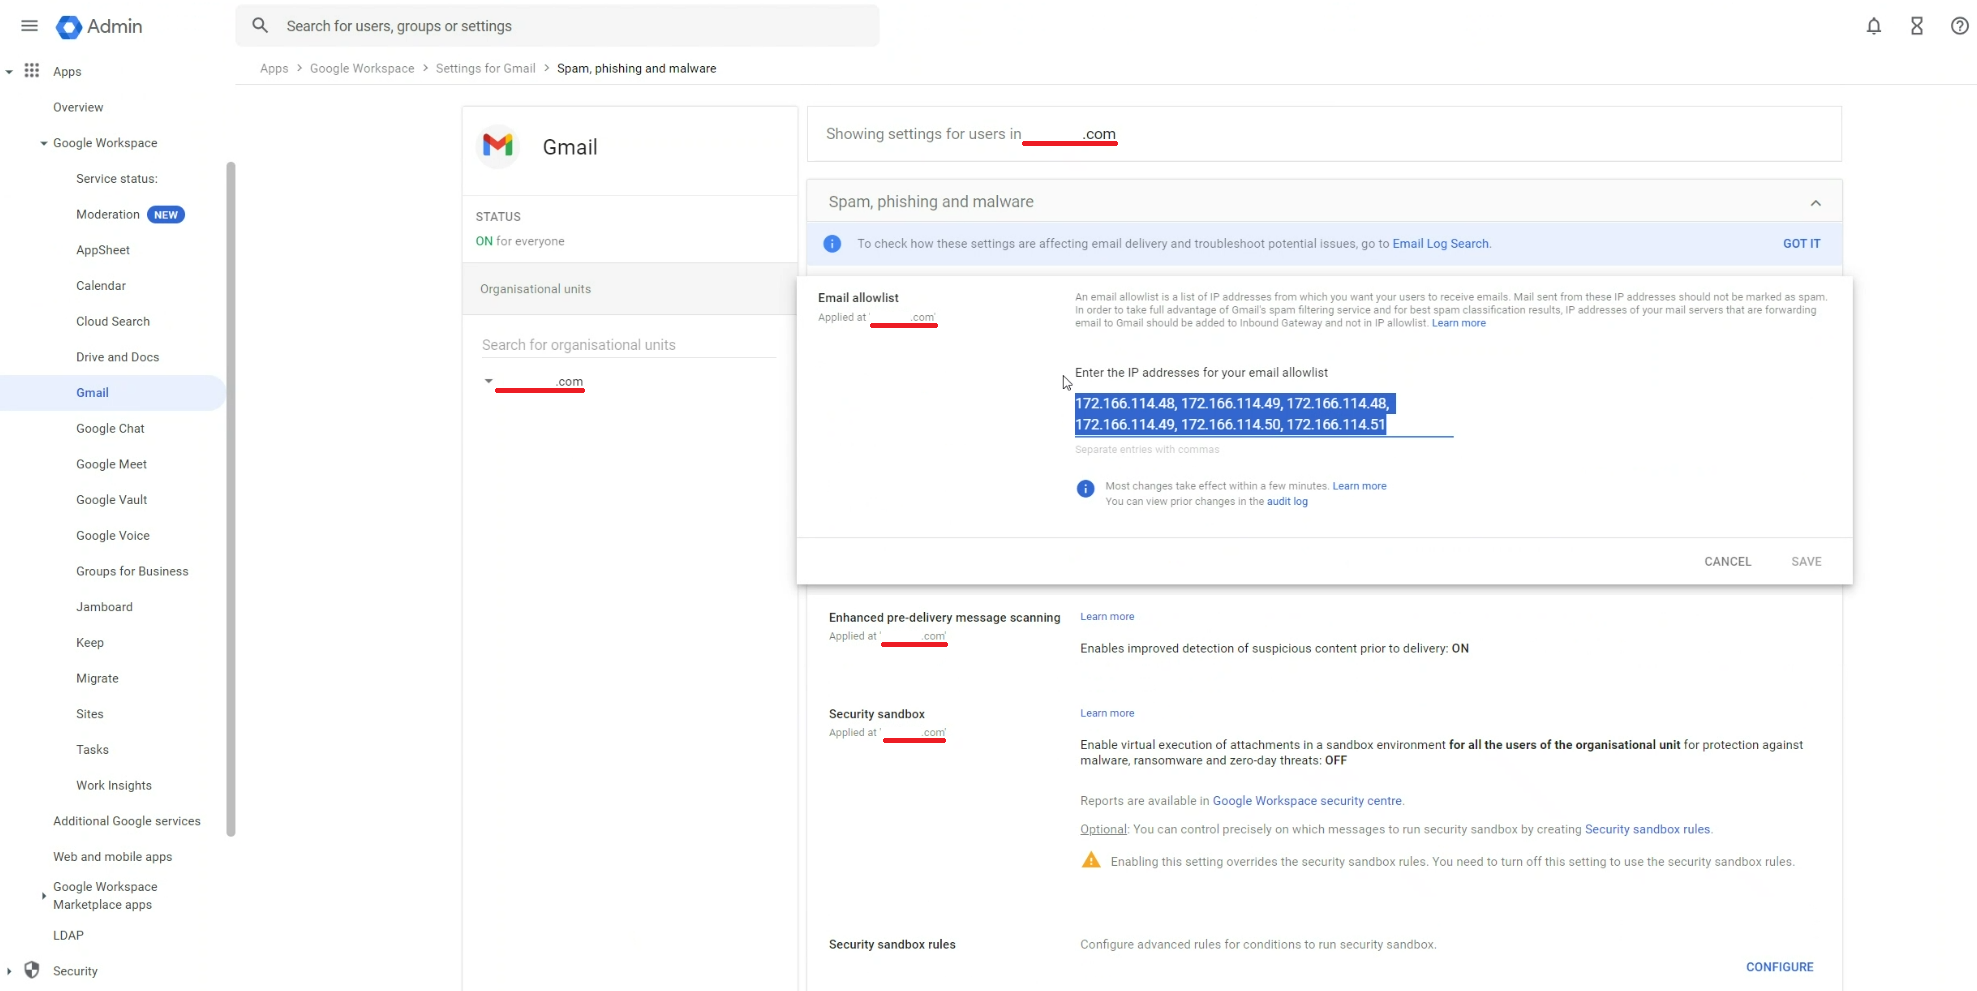Open Security sandbox rules link
1977x991 pixels.
click(x=1647, y=830)
